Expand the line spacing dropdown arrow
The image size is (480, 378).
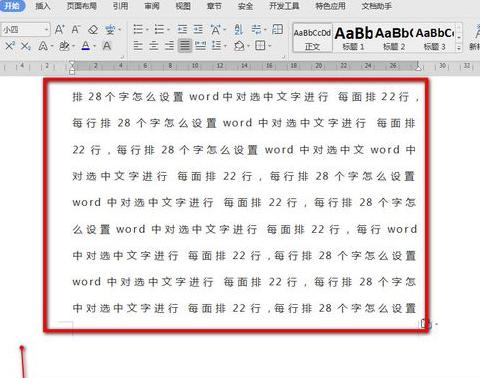click(225, 46)
